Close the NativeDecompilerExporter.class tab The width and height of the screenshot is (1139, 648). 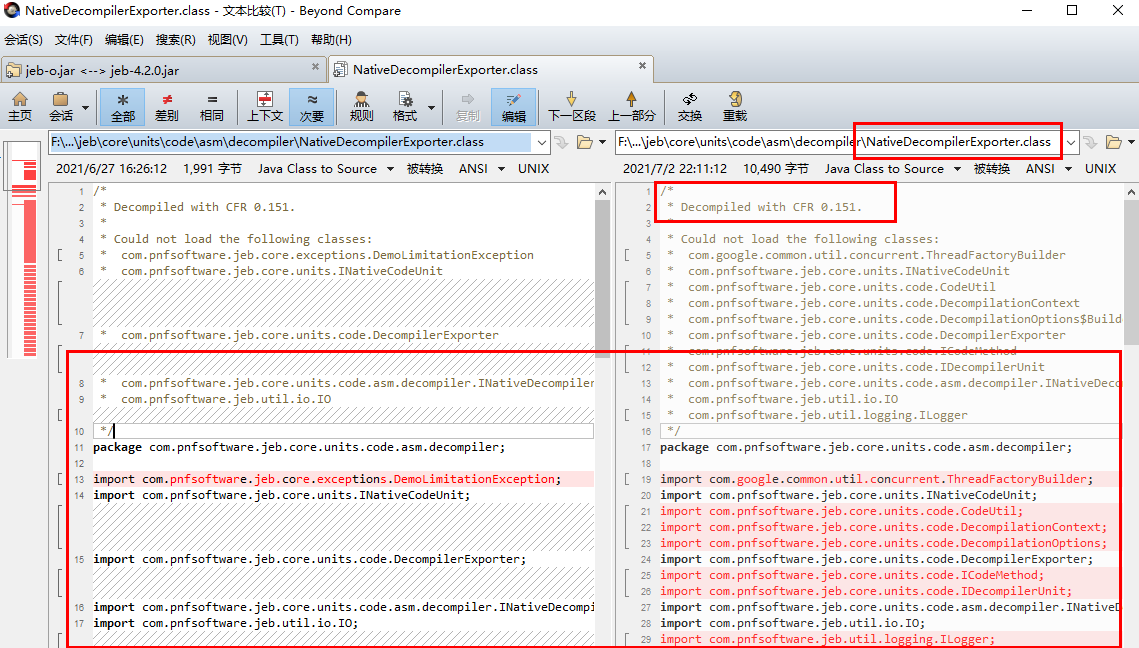coord(642,65)
